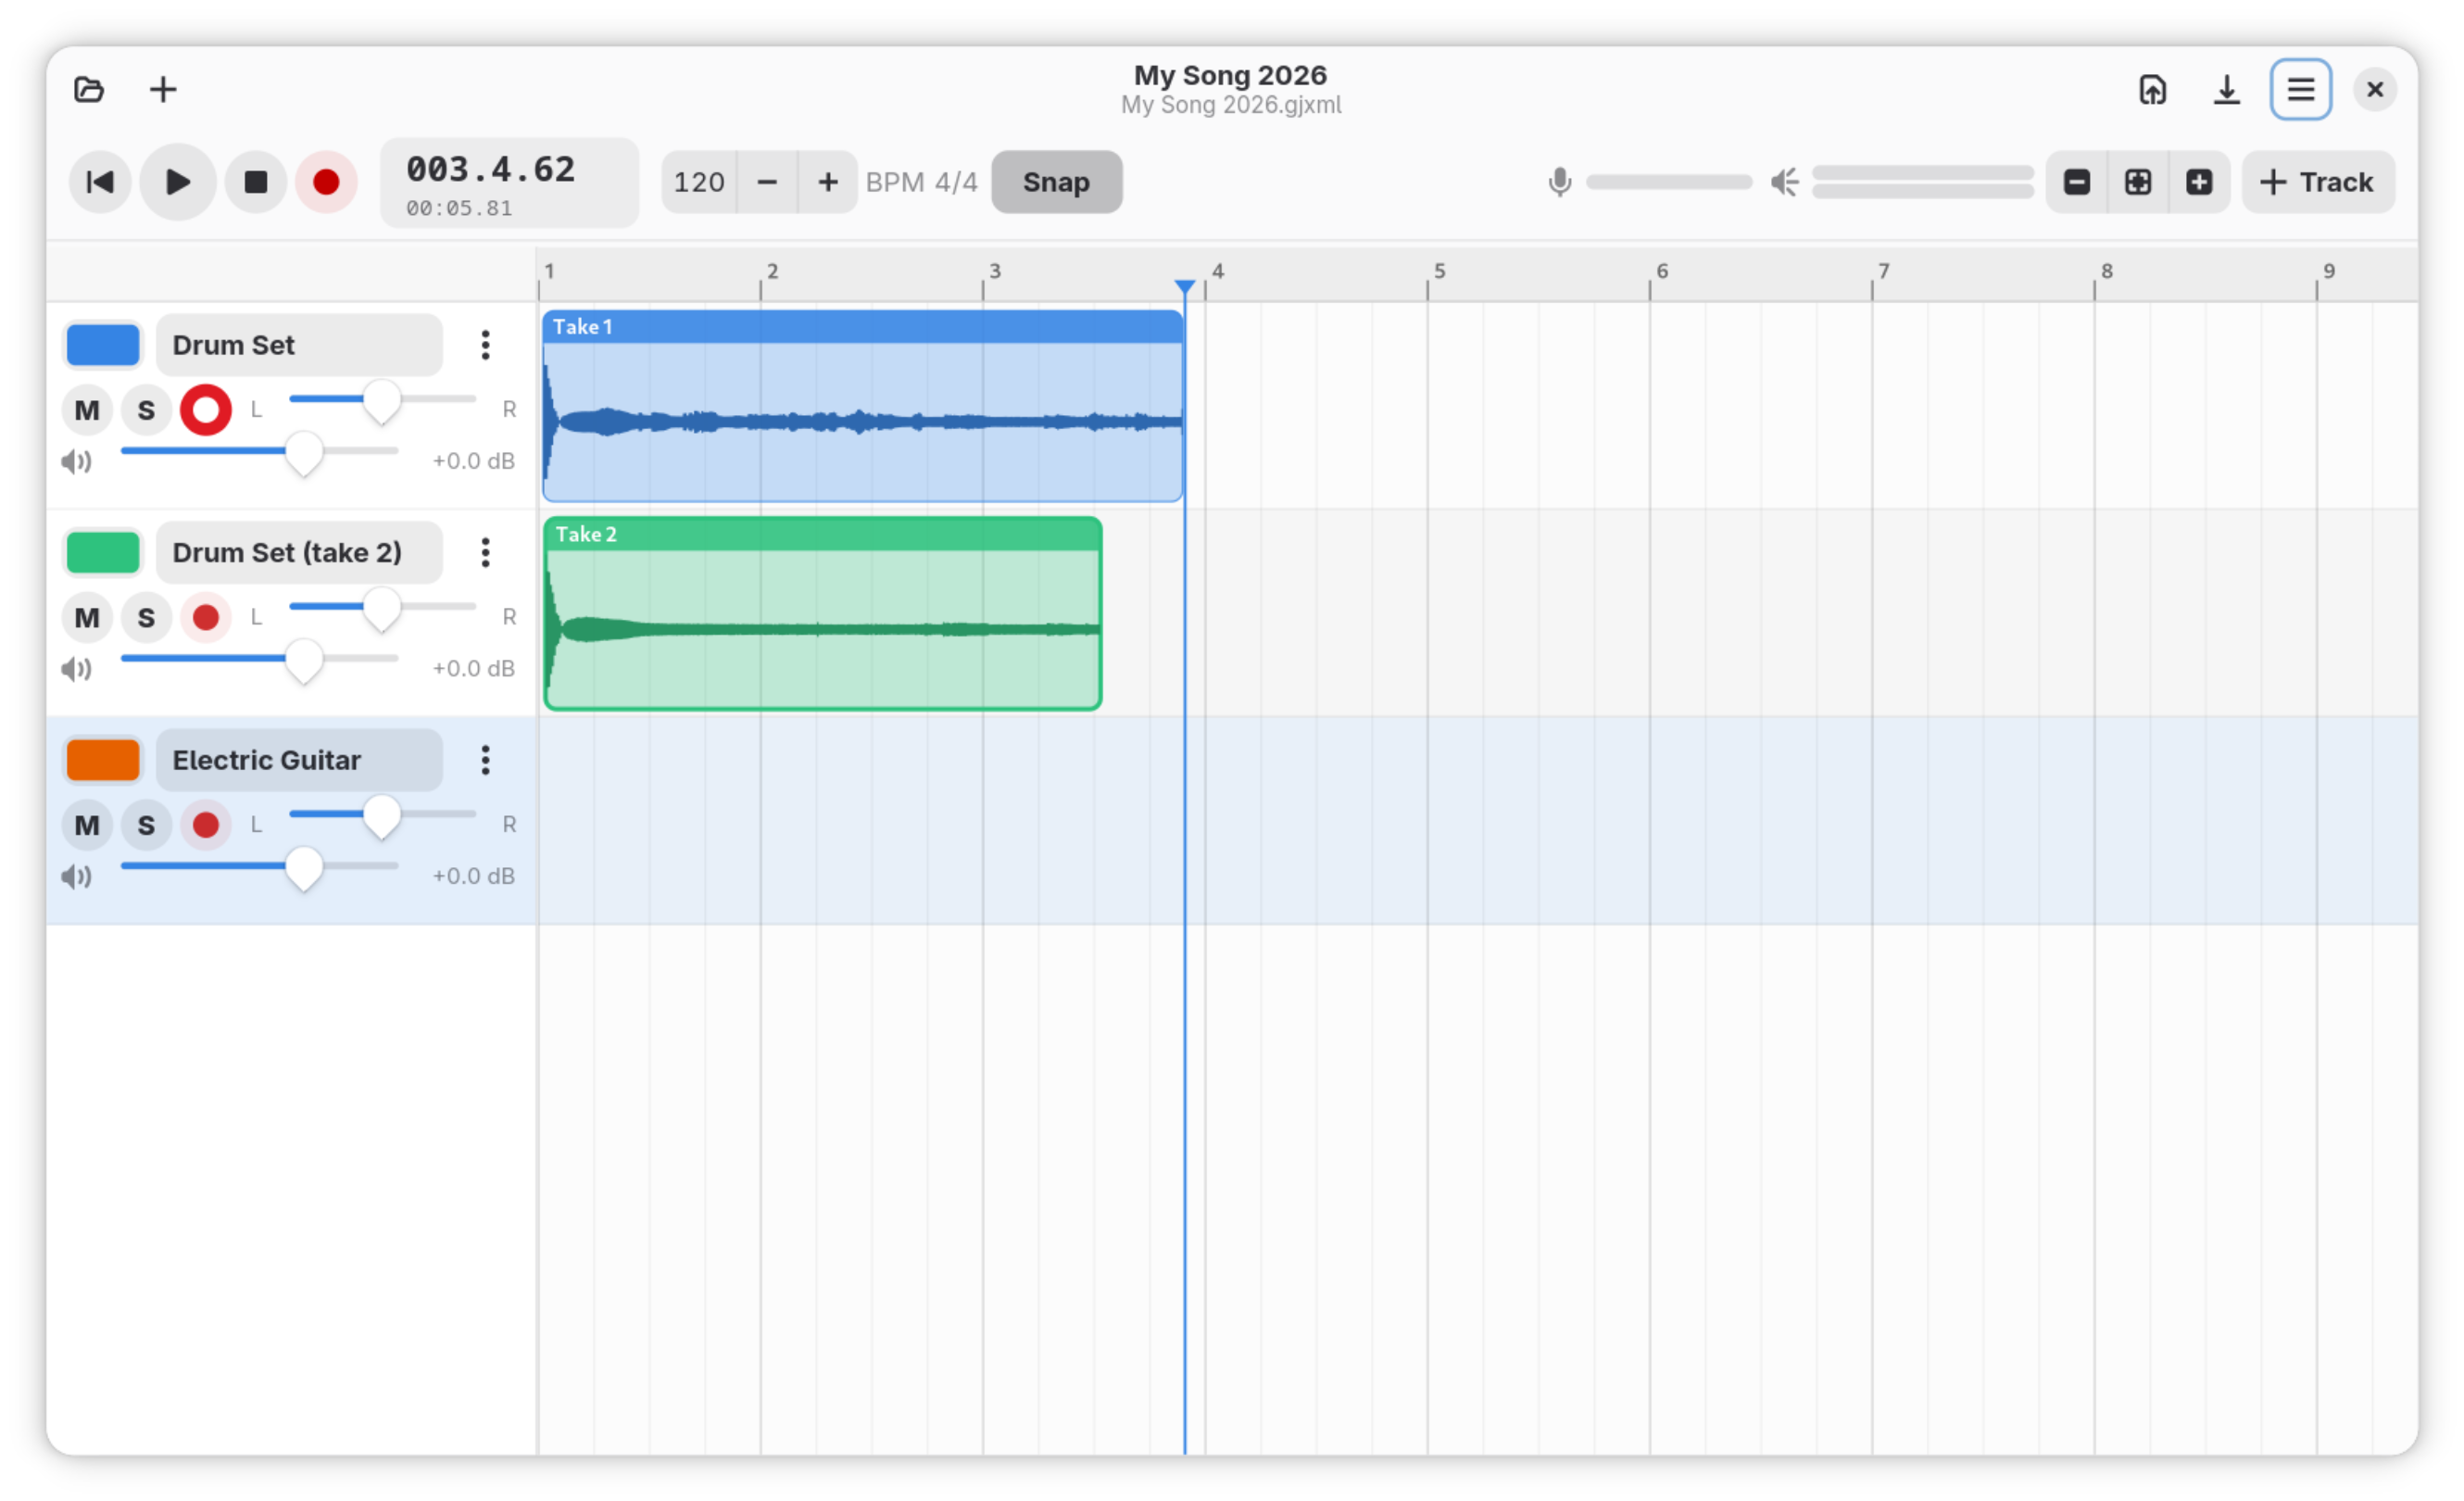Click Electric Guitar volume slider

pyautogui.click(x=260, y=867)
